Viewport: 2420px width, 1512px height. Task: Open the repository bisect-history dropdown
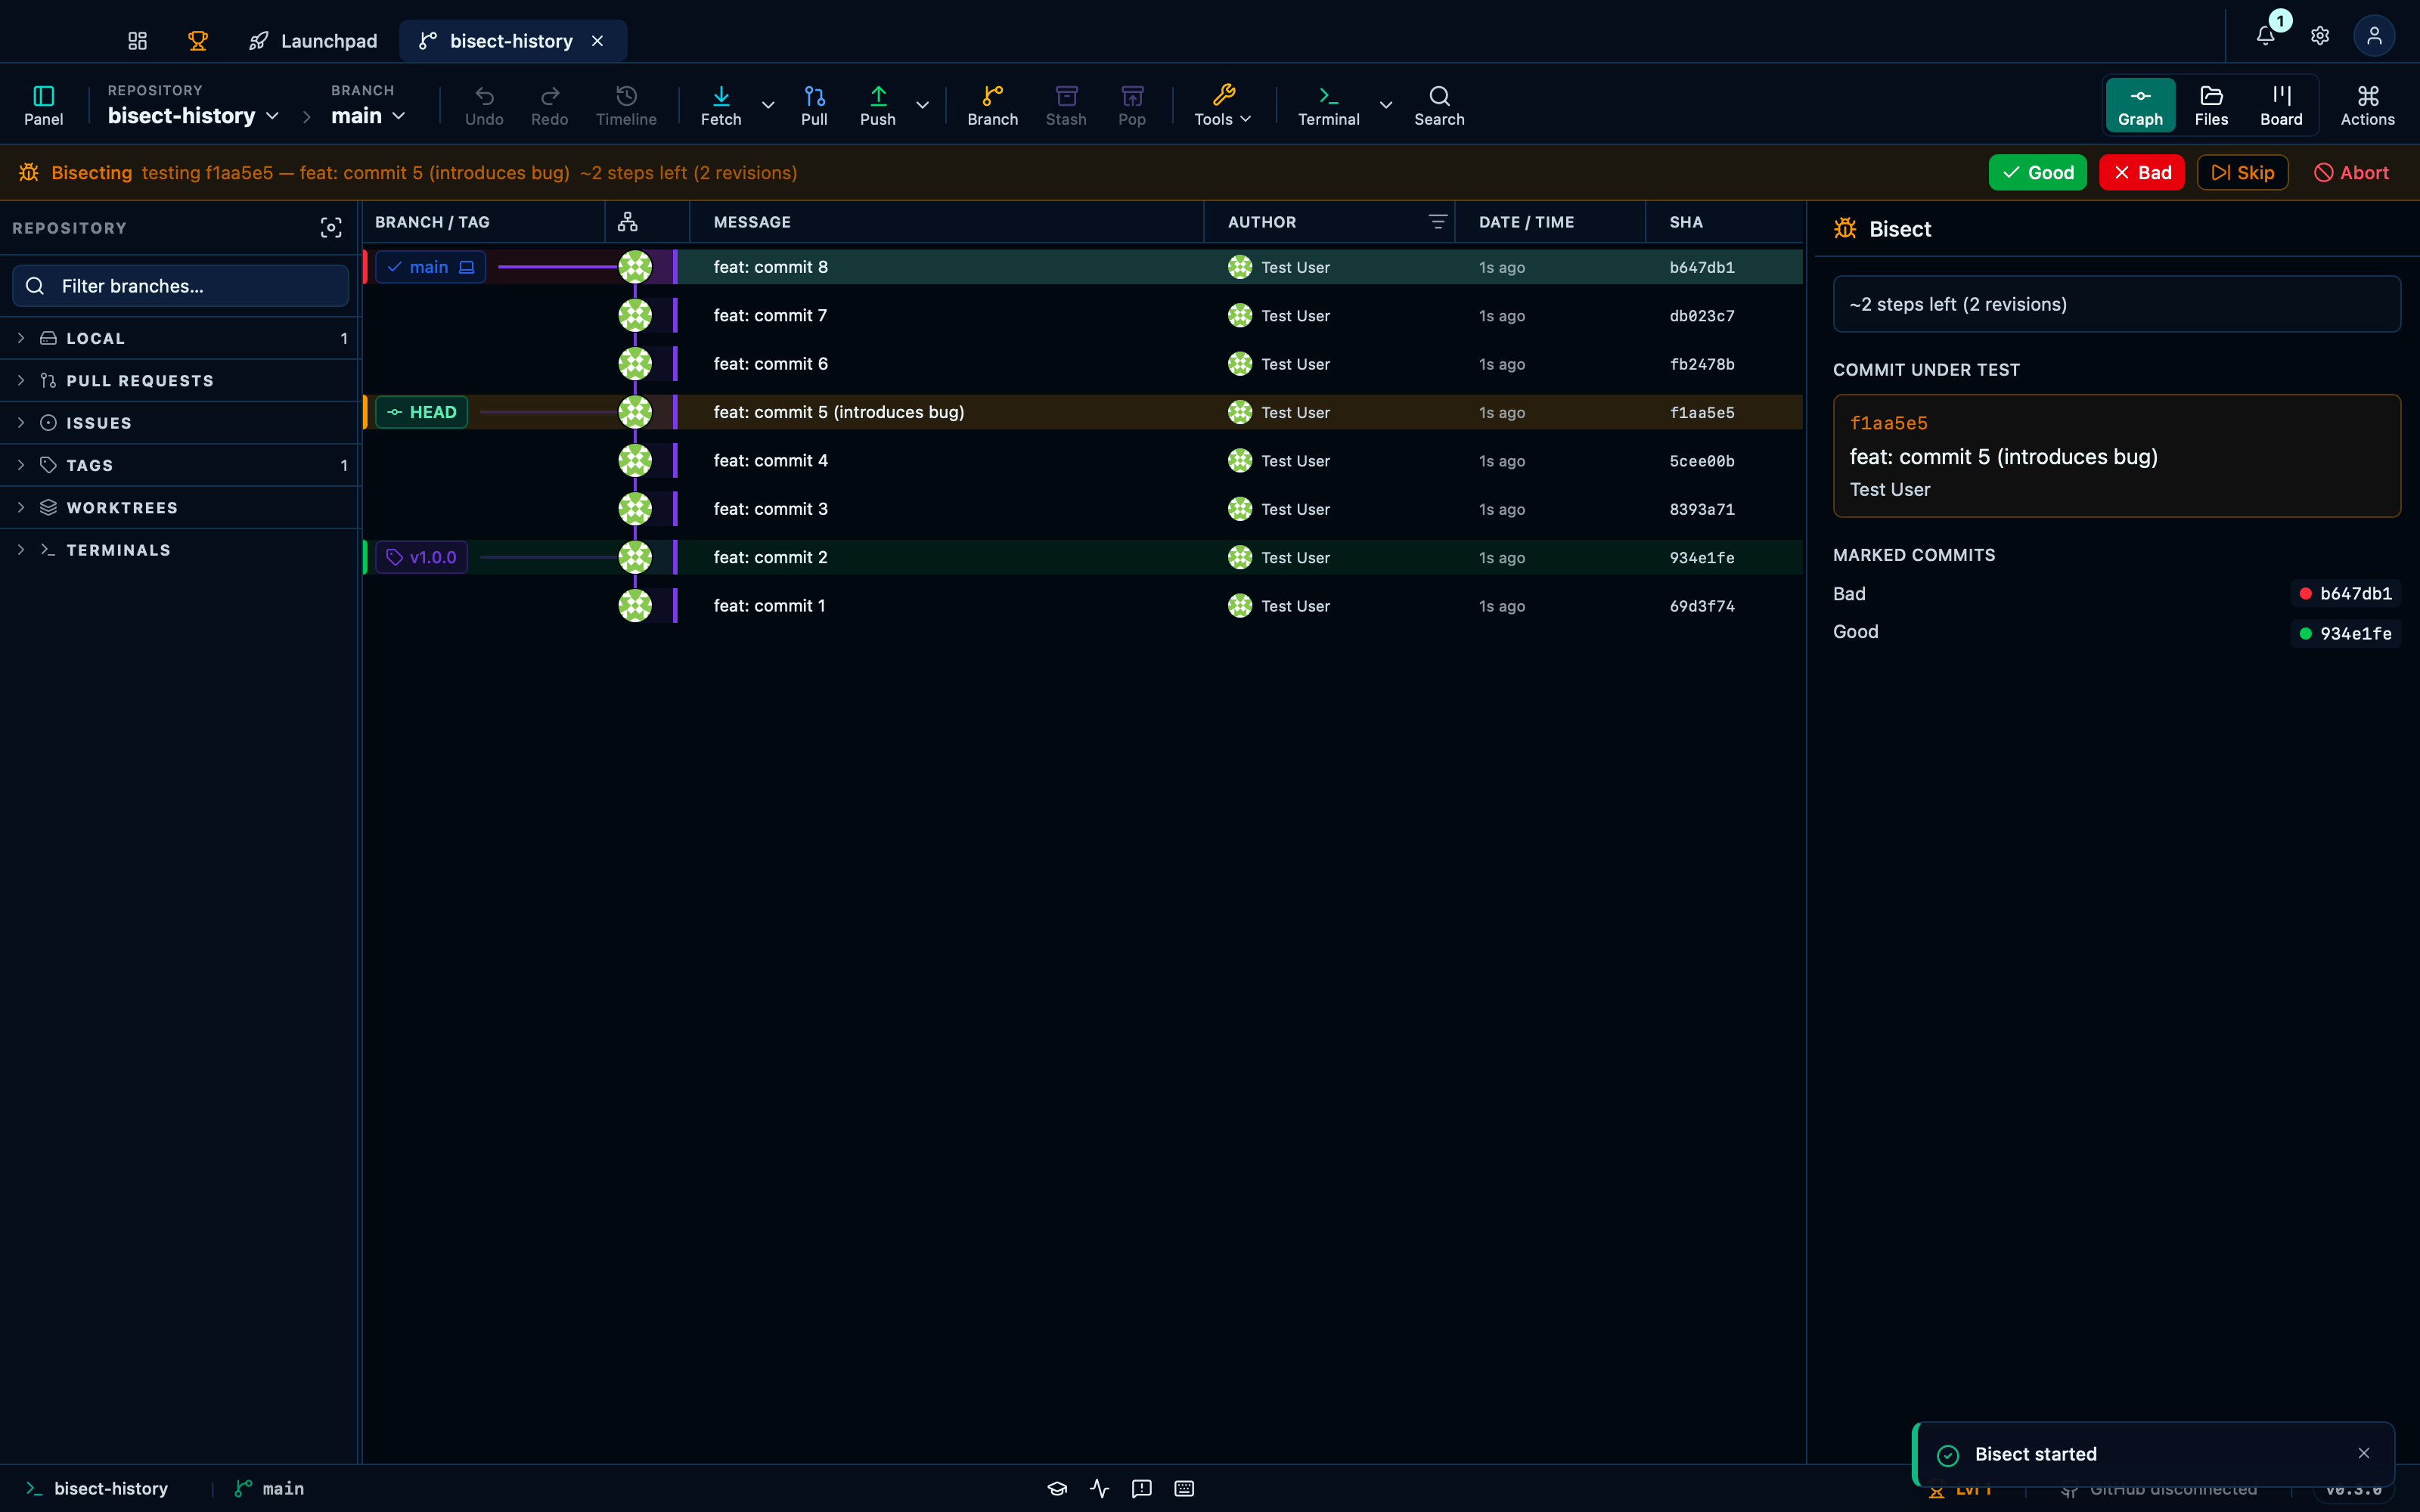pos(193,115)
